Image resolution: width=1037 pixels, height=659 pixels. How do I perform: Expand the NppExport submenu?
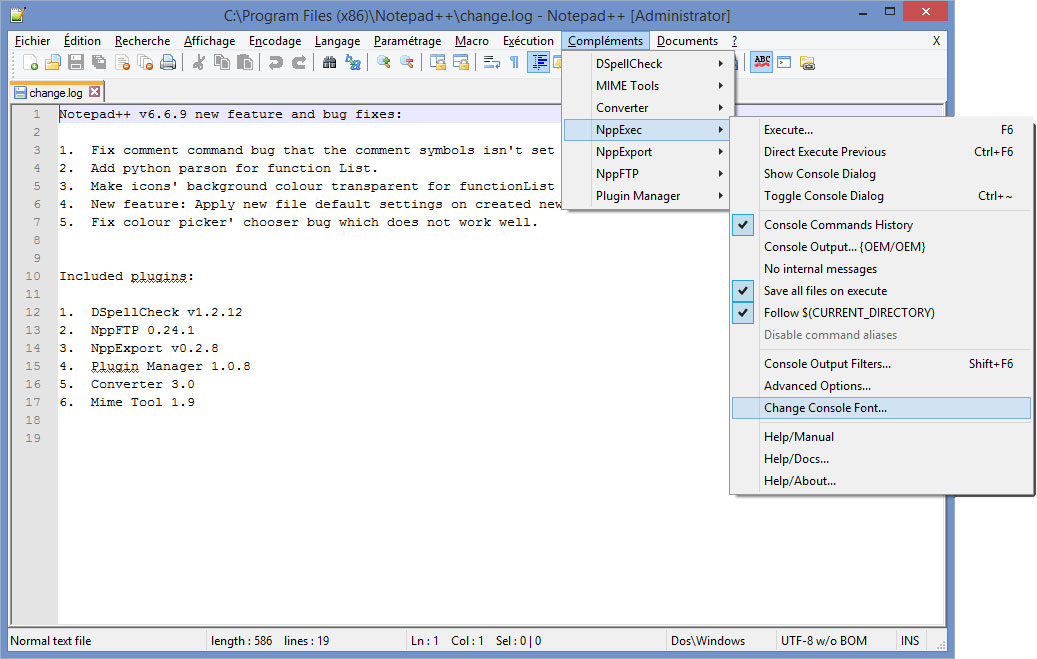[645, 152]
